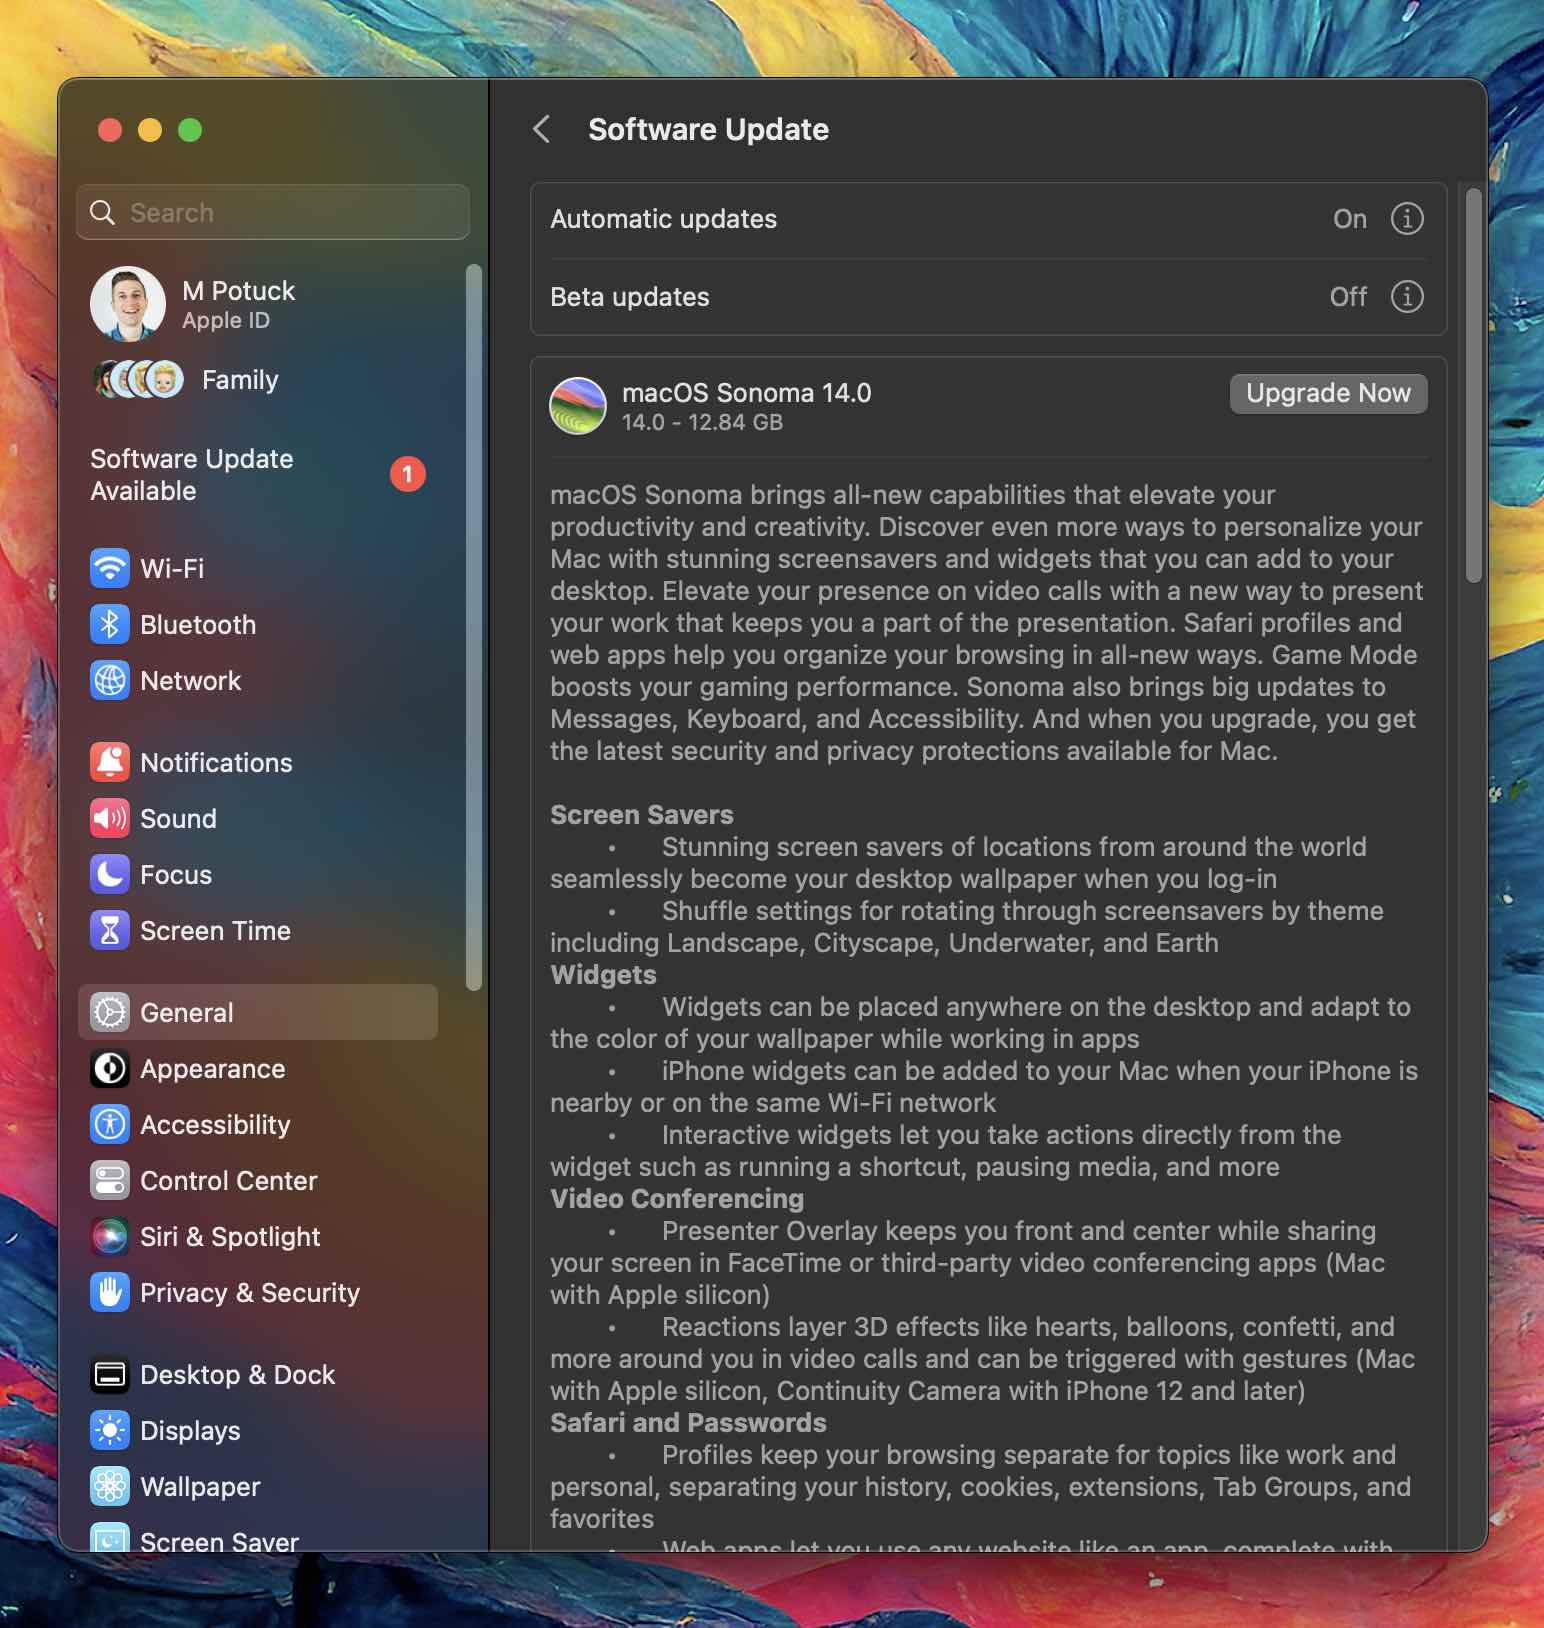Click the main content scrollbar
Viewport: 1544px width, 1628px height.
(1473, 385)
